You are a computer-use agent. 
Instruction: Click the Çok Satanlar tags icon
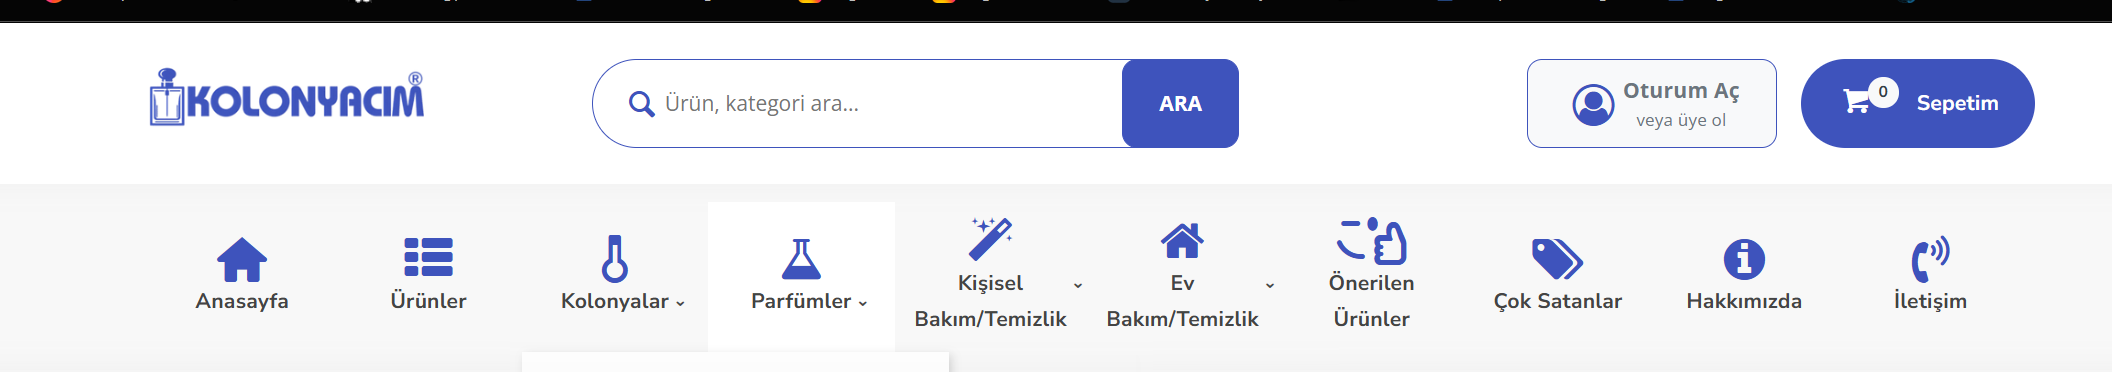[1557, 259]
